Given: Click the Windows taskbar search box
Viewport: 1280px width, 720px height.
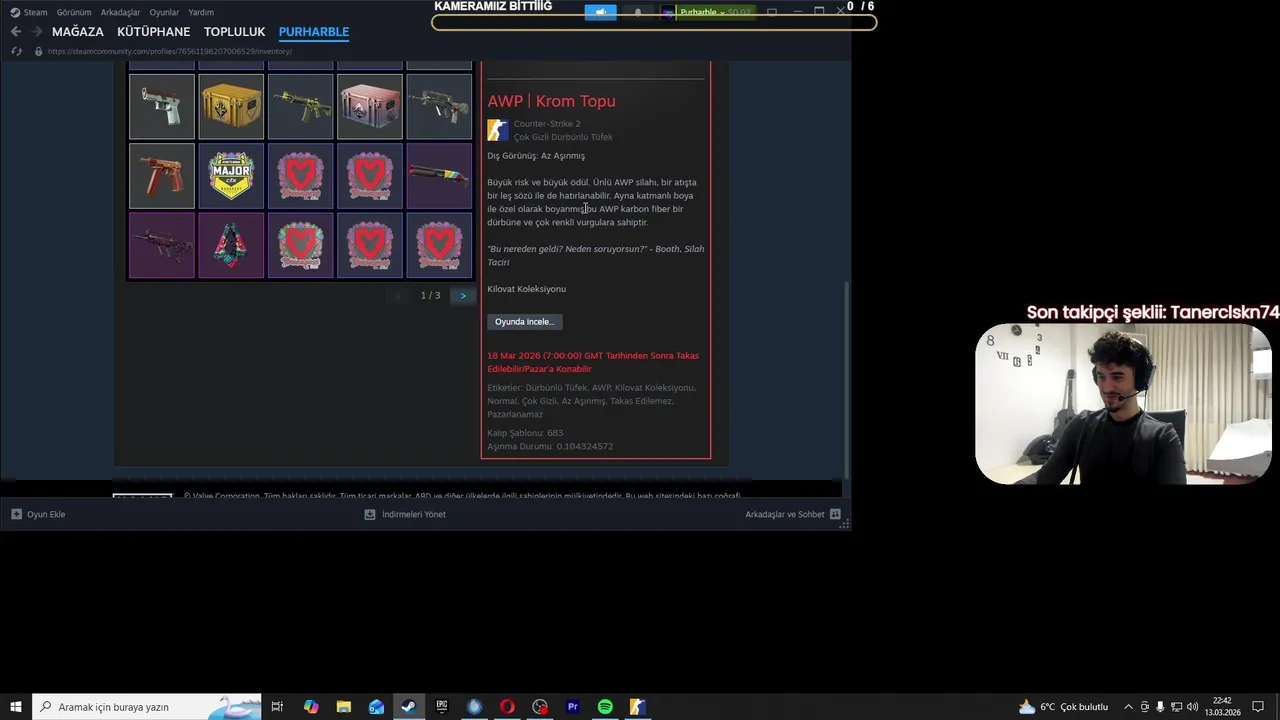Looking at the screenshot, I should 147,707.
